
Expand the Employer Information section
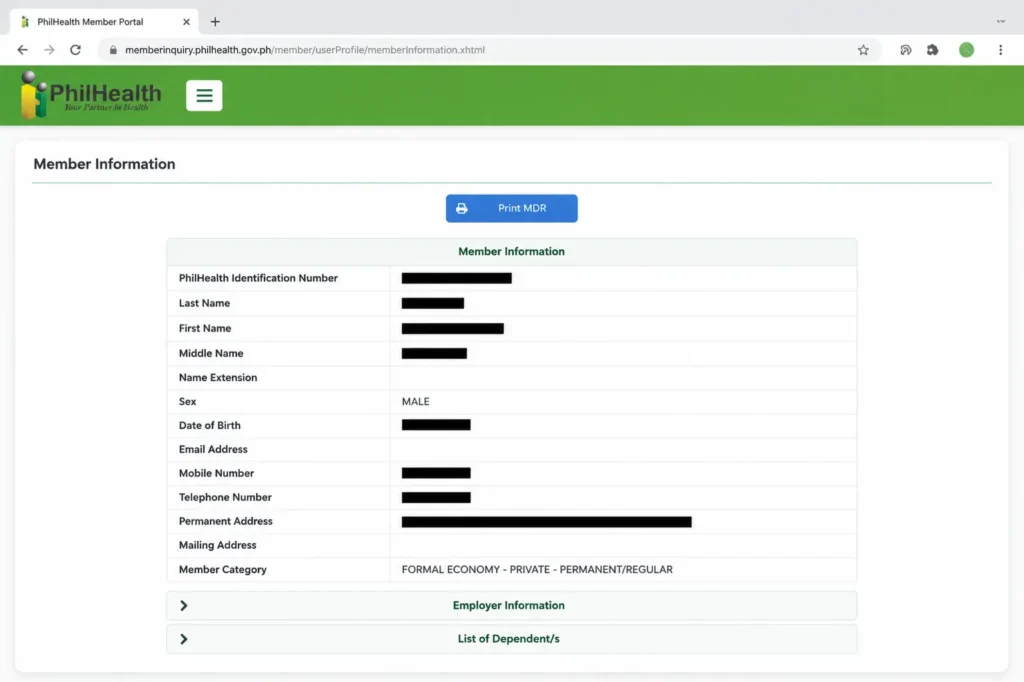[x=511, y=606]
